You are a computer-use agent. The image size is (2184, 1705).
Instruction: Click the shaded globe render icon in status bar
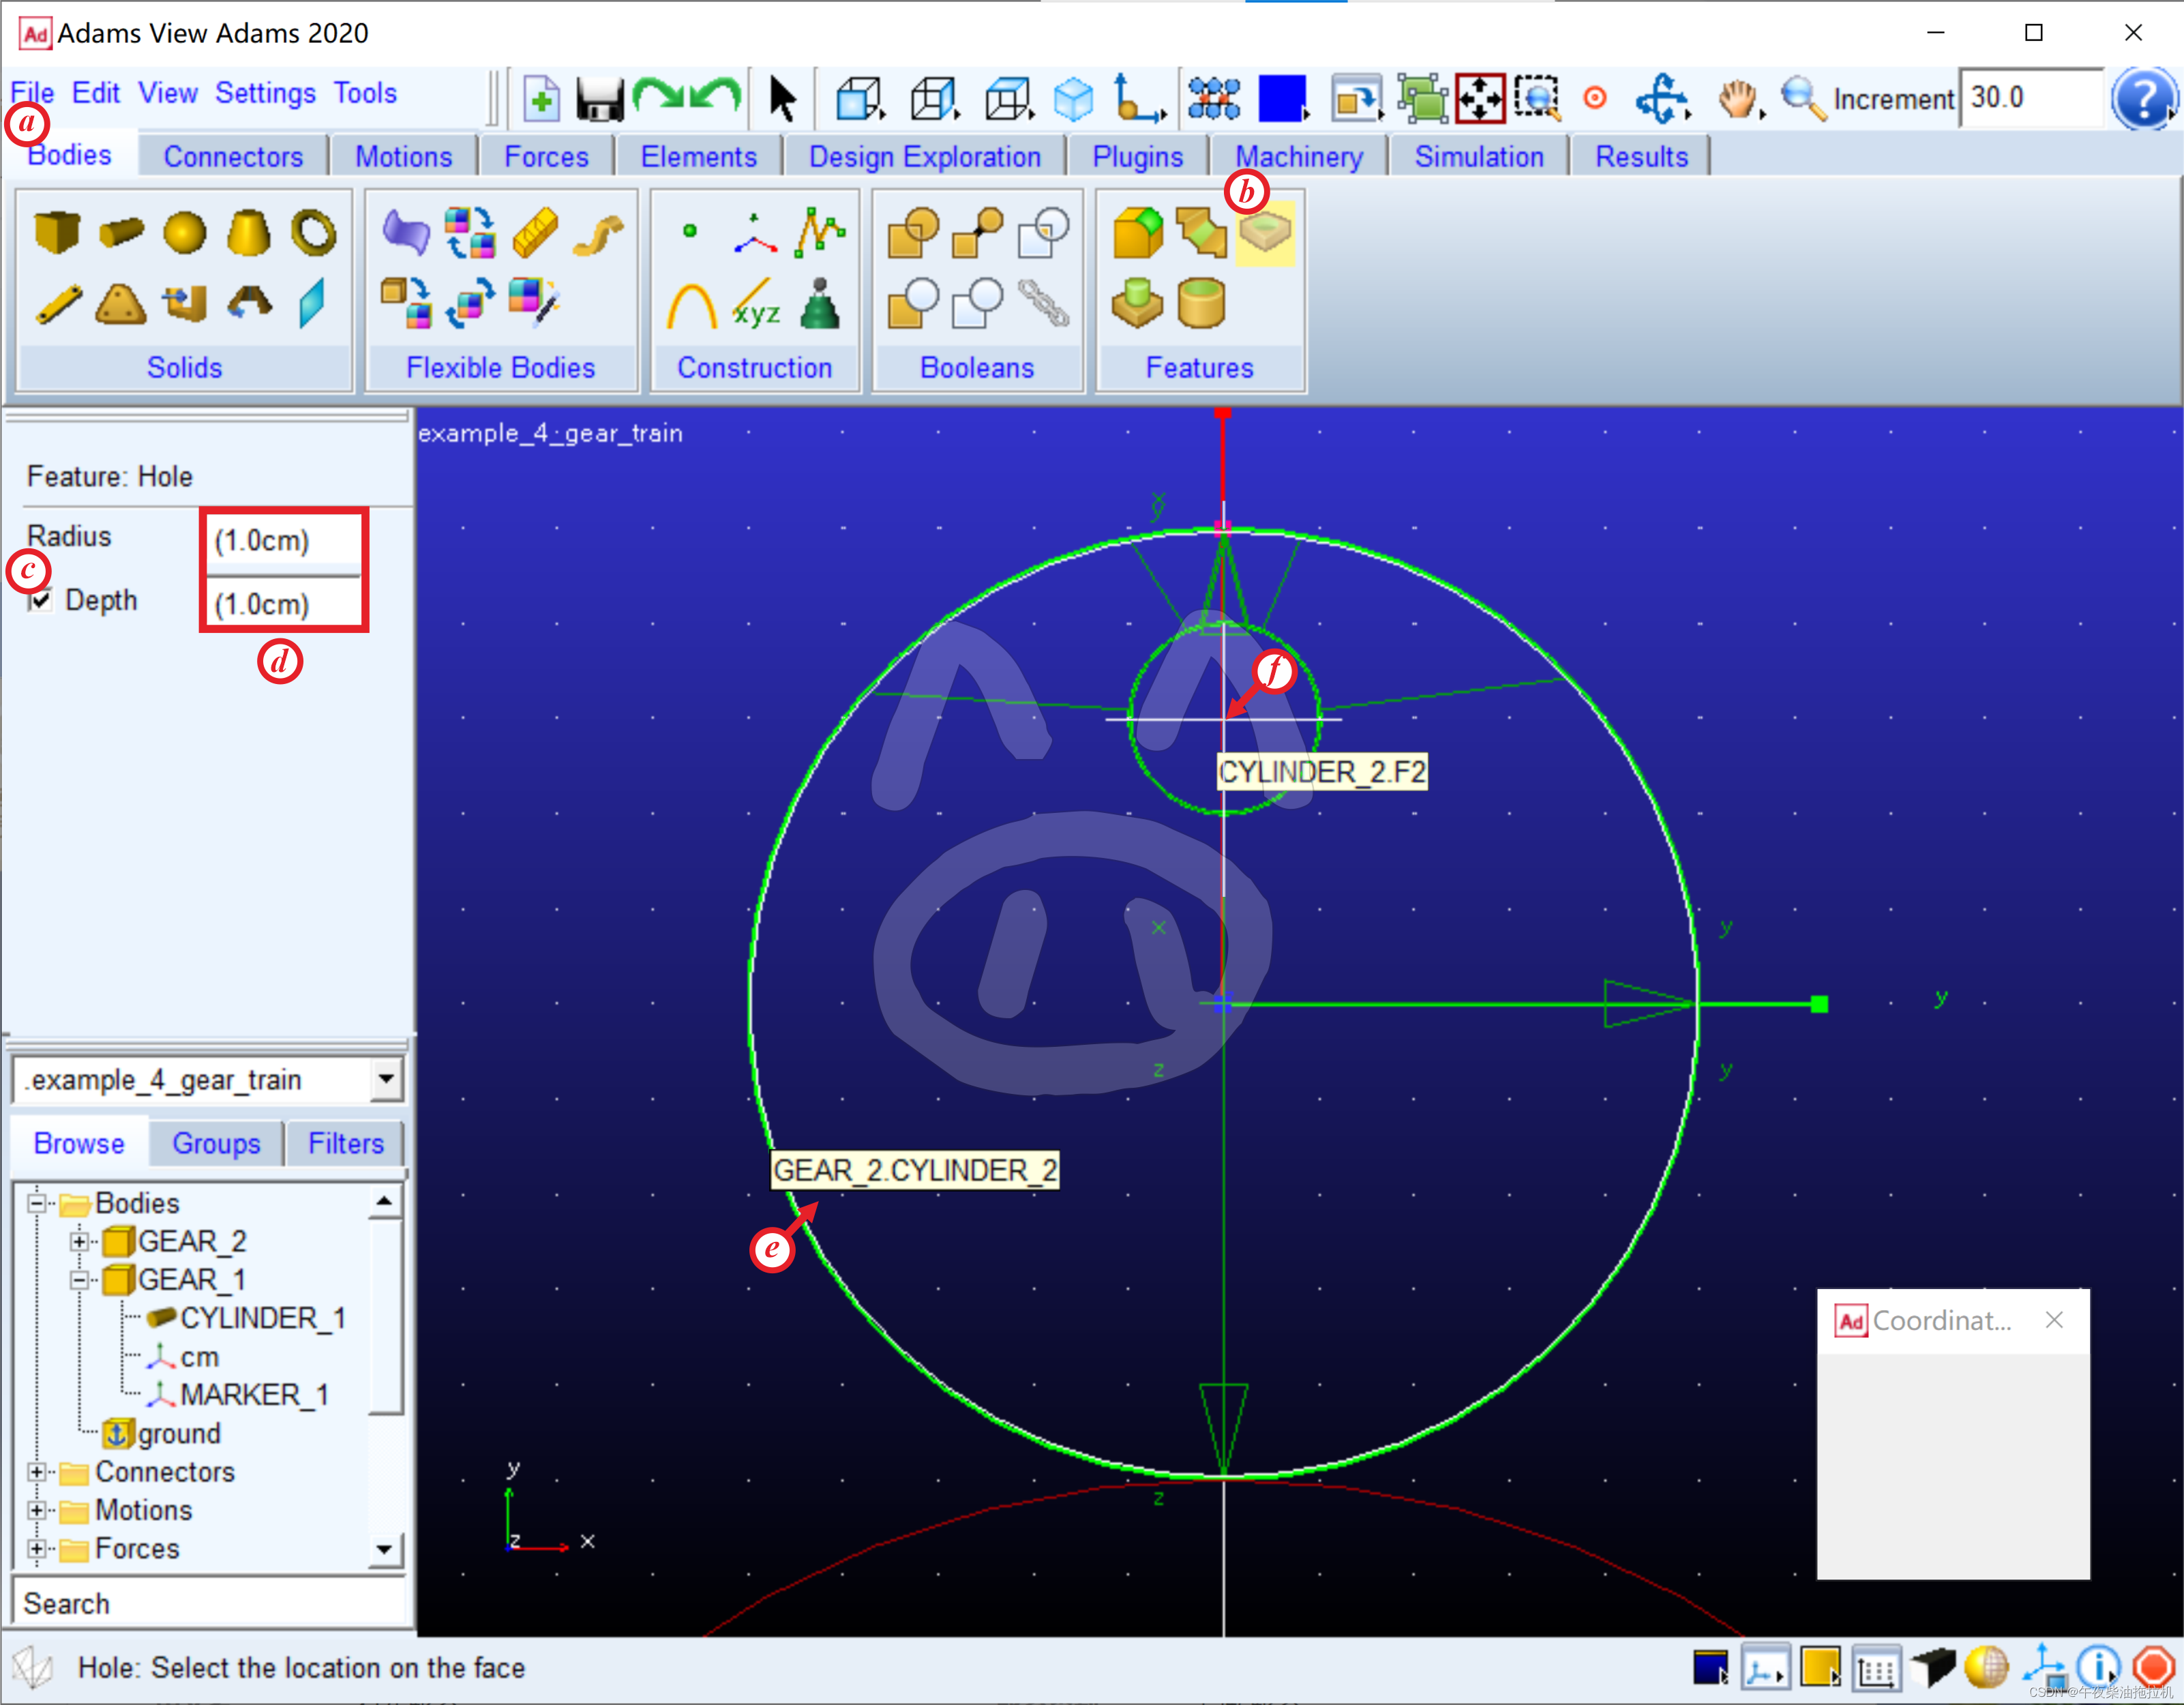pyautogui.click(x=1986, y=1667)
